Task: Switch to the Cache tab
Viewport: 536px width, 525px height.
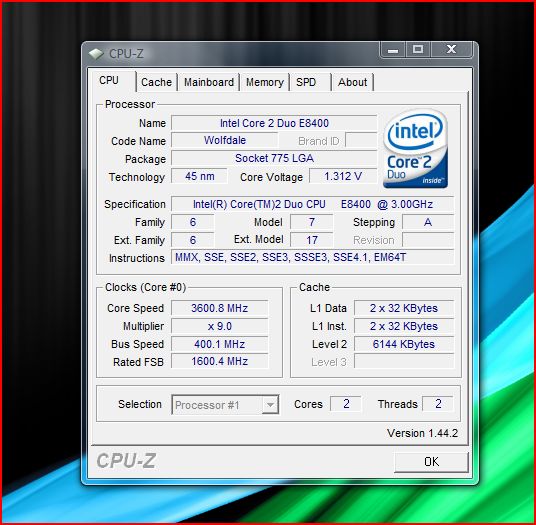Action: click(x=157, y=82)
